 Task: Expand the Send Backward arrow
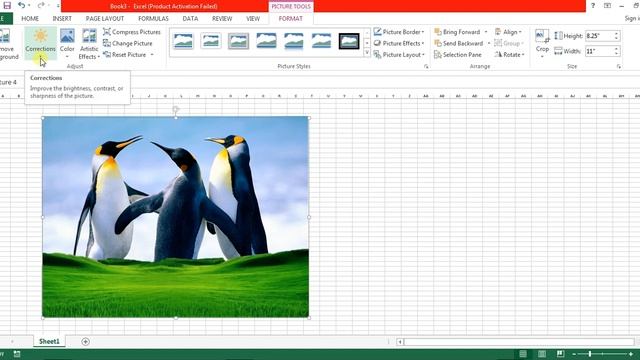point(489,43)
